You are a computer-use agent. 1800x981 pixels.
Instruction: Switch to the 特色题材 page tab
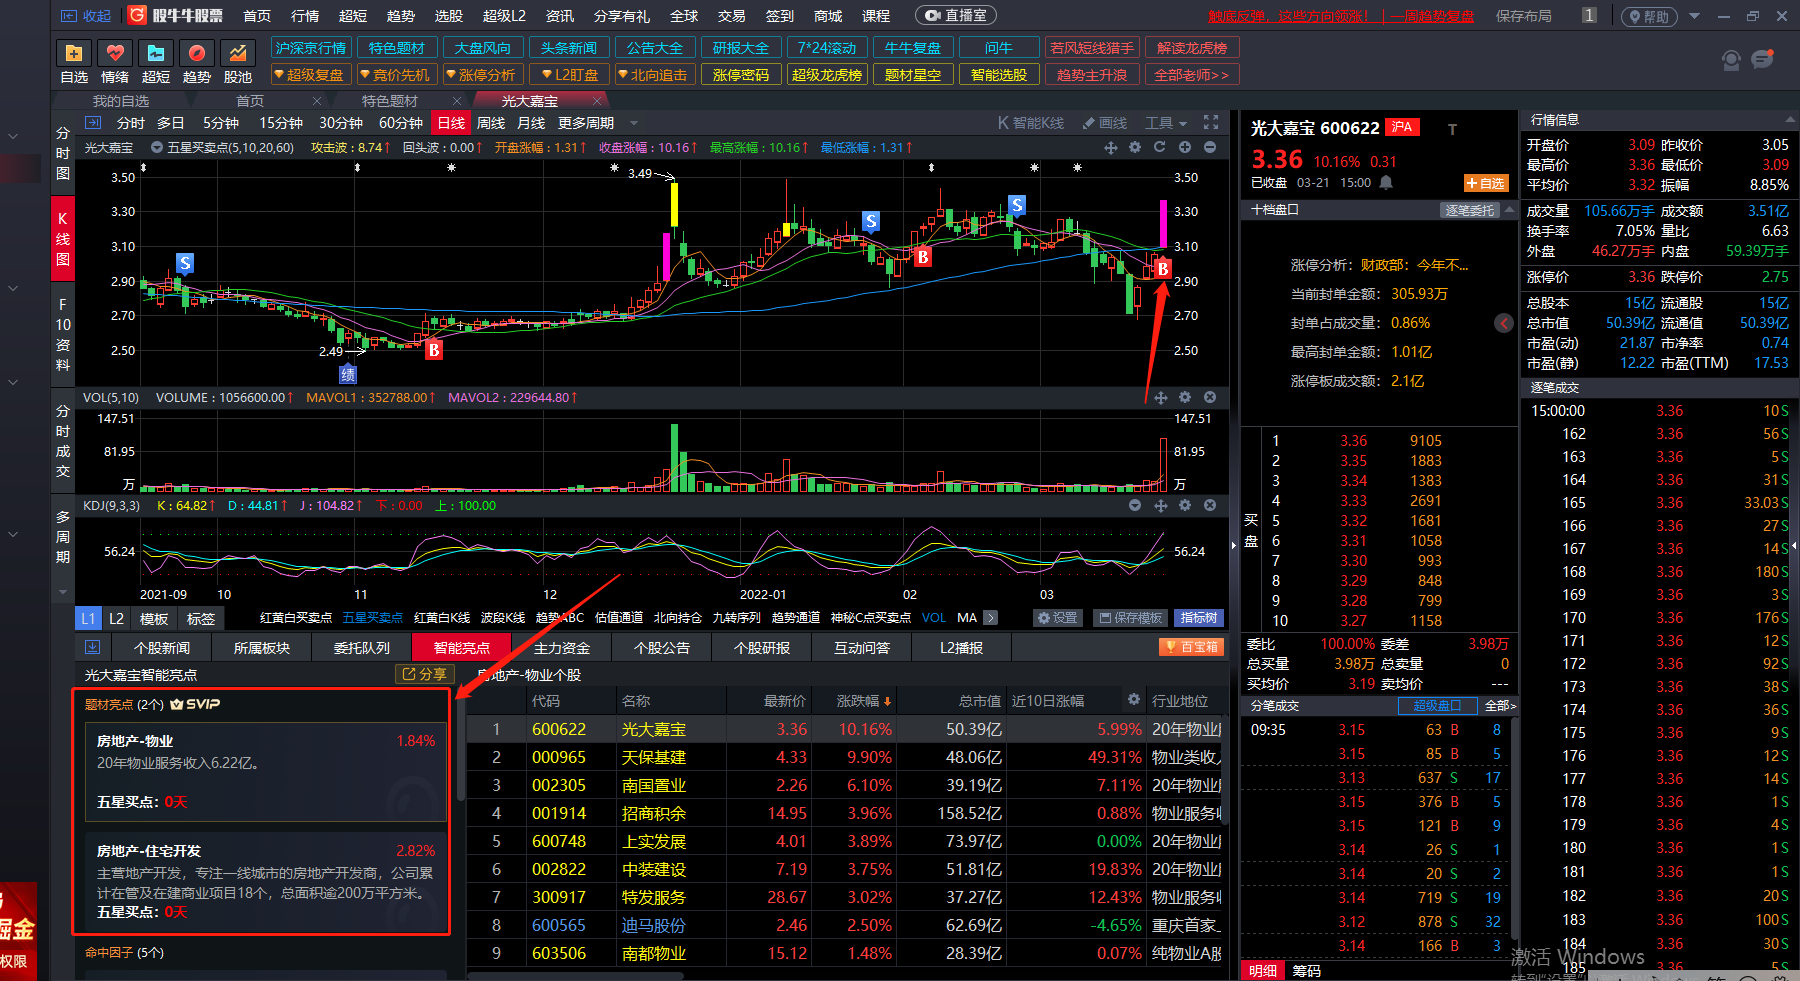coord(390,101)
